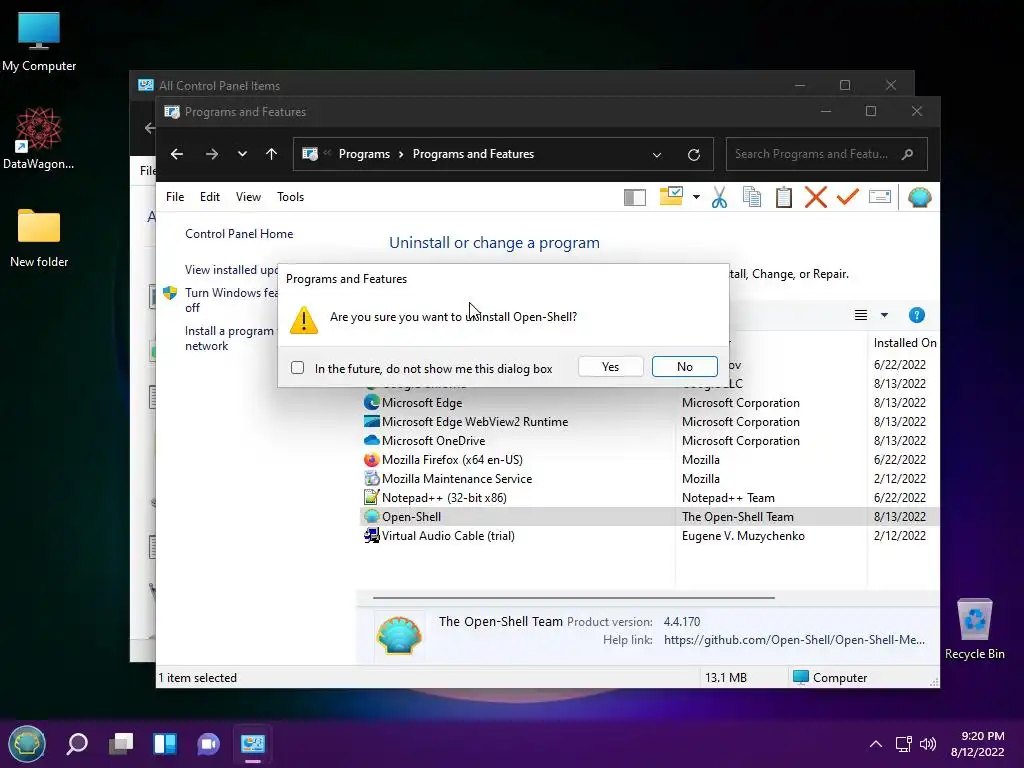Click the Cut scissors icon in toolbar
Screen dimensions: 1024x768
click(720, 197)
